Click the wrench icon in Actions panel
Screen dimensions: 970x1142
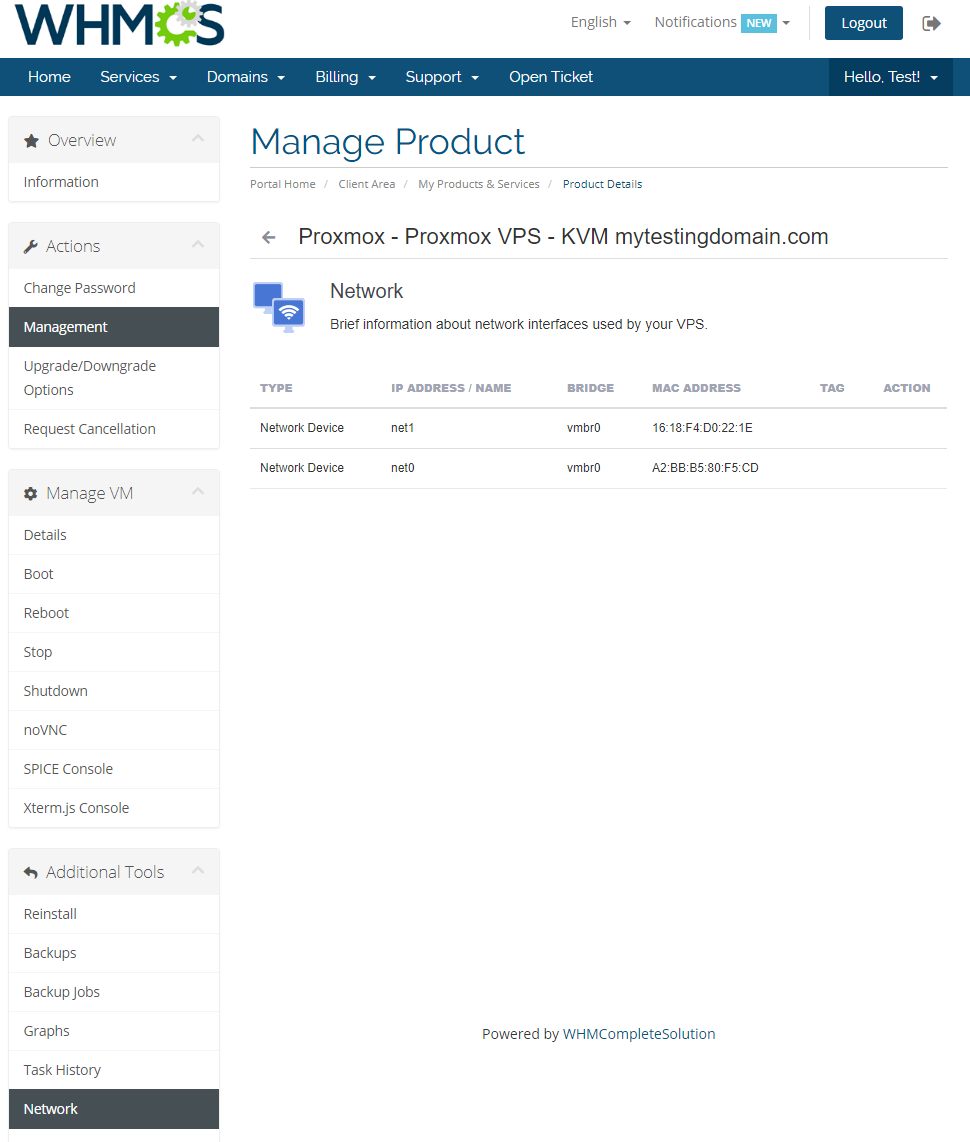[x=31, y=247]
